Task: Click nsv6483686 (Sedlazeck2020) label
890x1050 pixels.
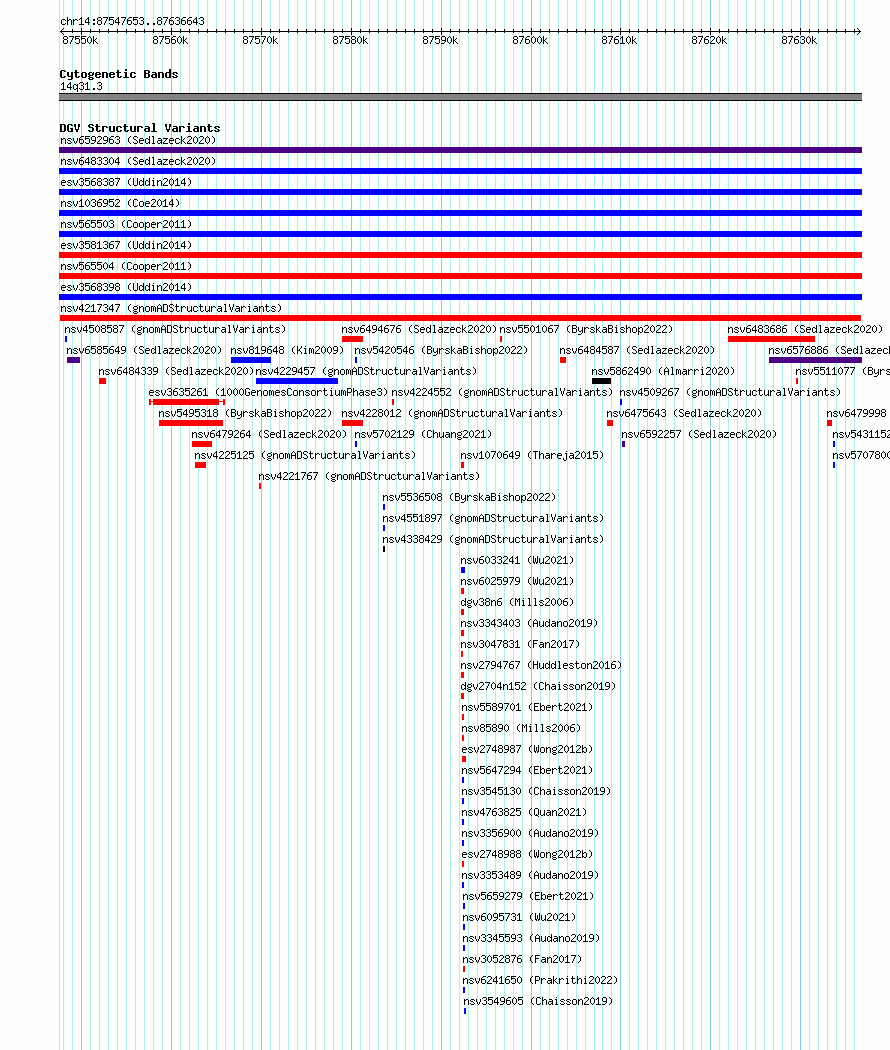Action: coord(805,329)
